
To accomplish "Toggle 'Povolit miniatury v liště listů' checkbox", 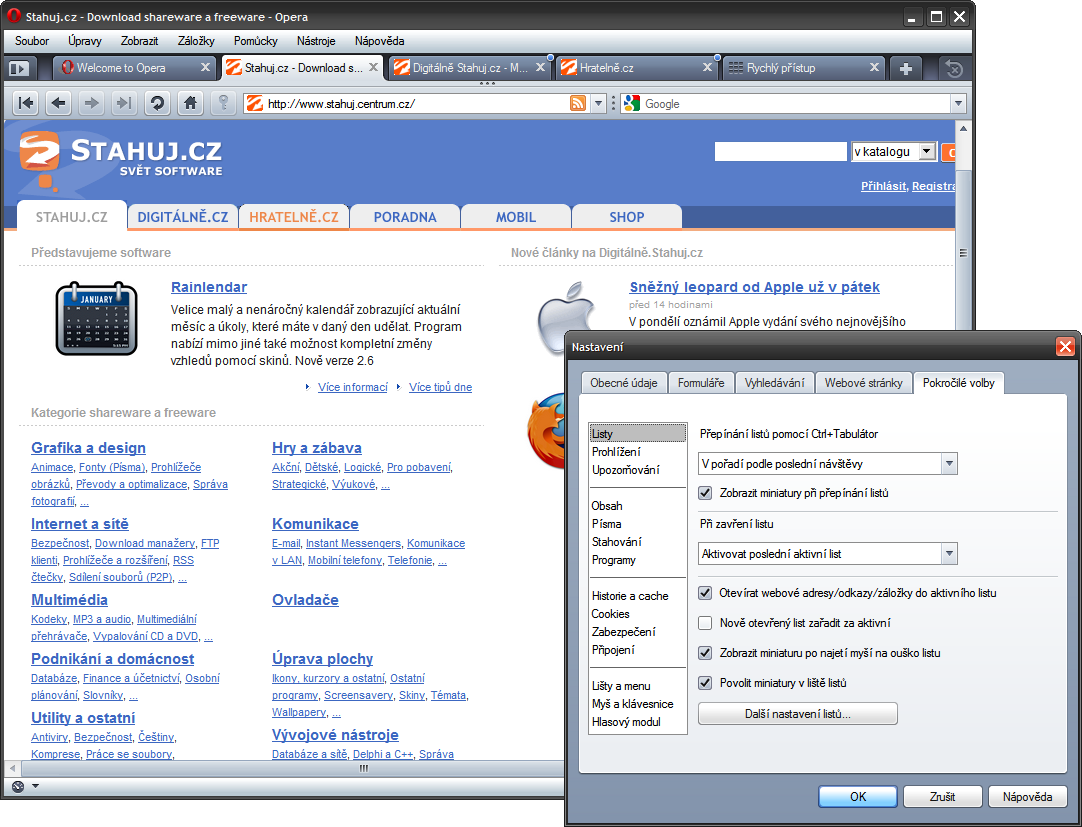I will tap(705, 683).
